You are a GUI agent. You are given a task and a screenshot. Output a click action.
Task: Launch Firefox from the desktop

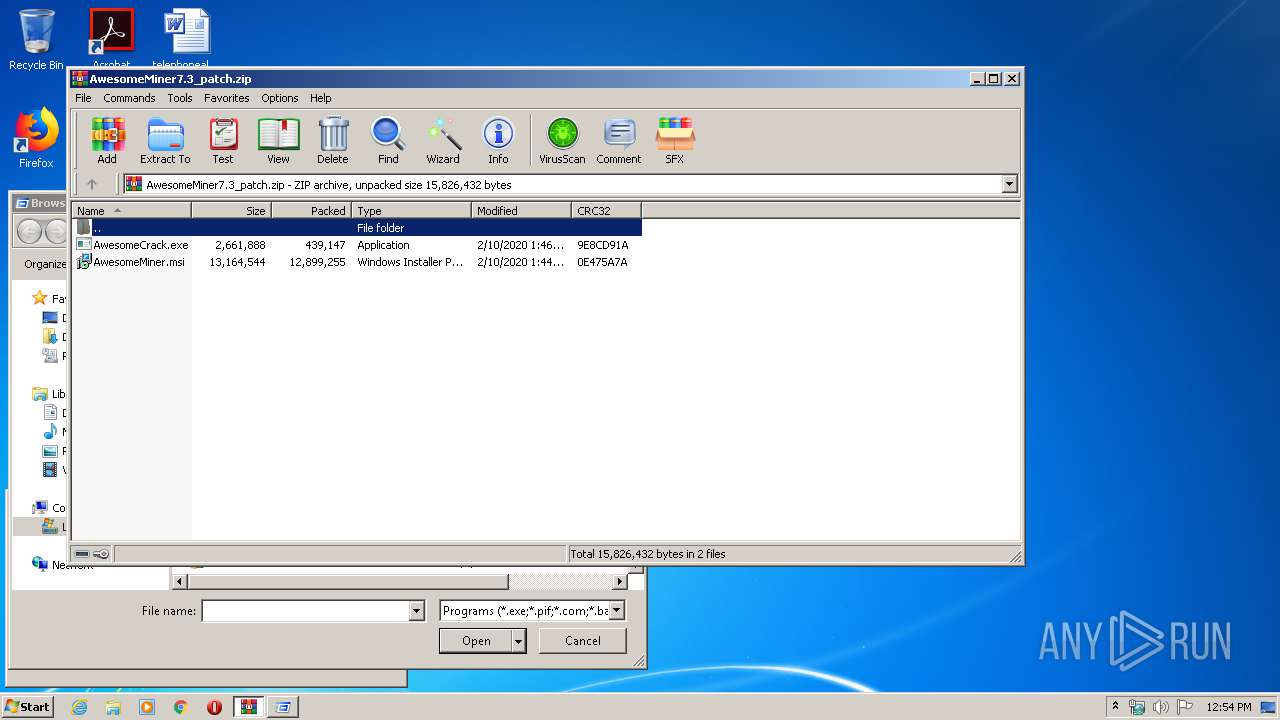36,138
